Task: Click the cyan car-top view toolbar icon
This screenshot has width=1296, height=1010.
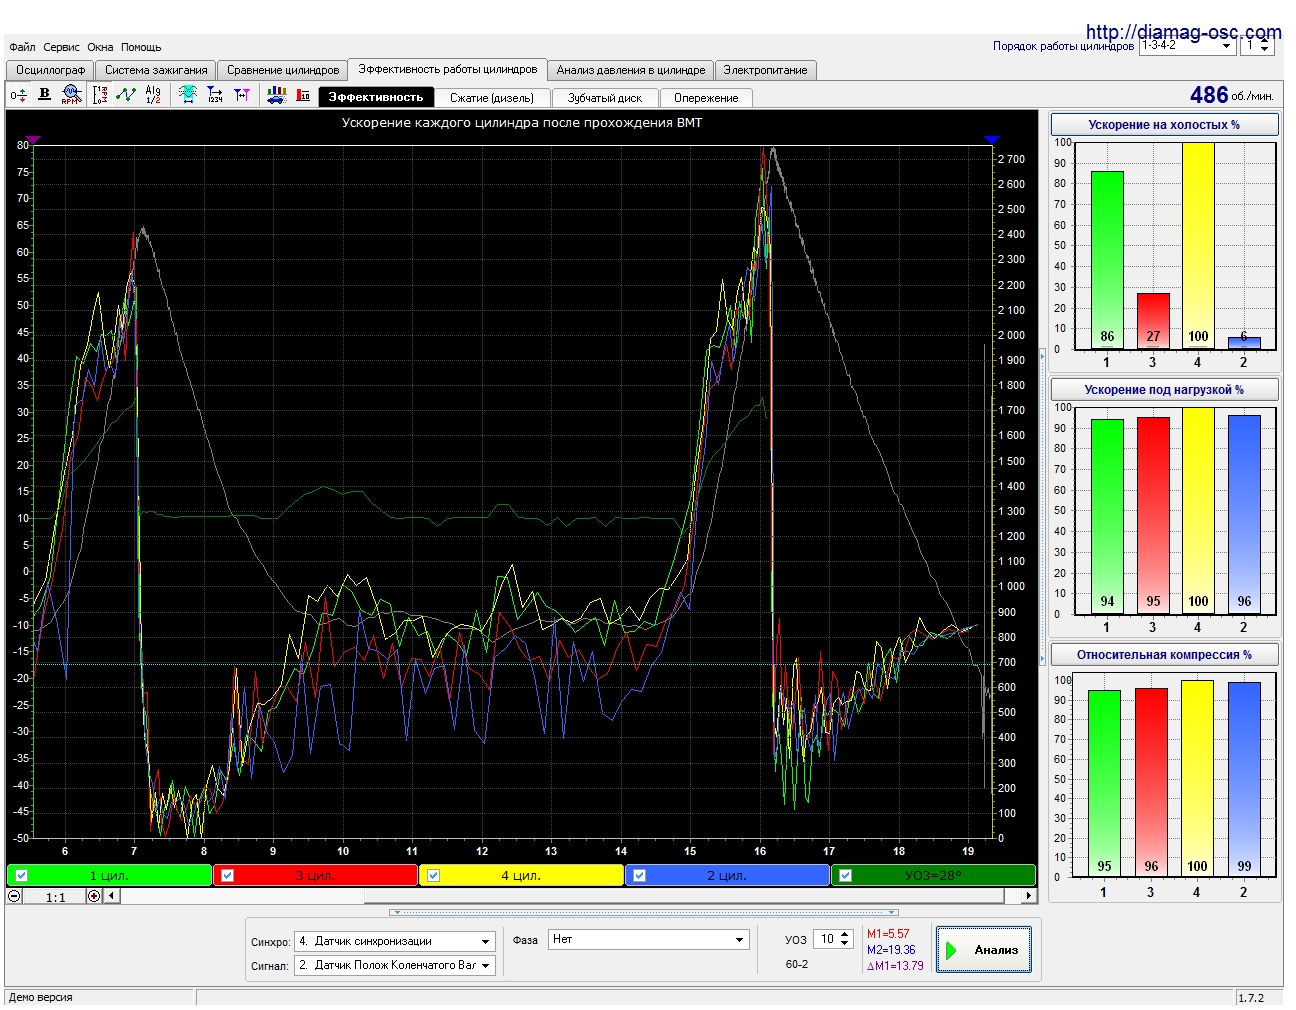Action: [x=188, y=94]
